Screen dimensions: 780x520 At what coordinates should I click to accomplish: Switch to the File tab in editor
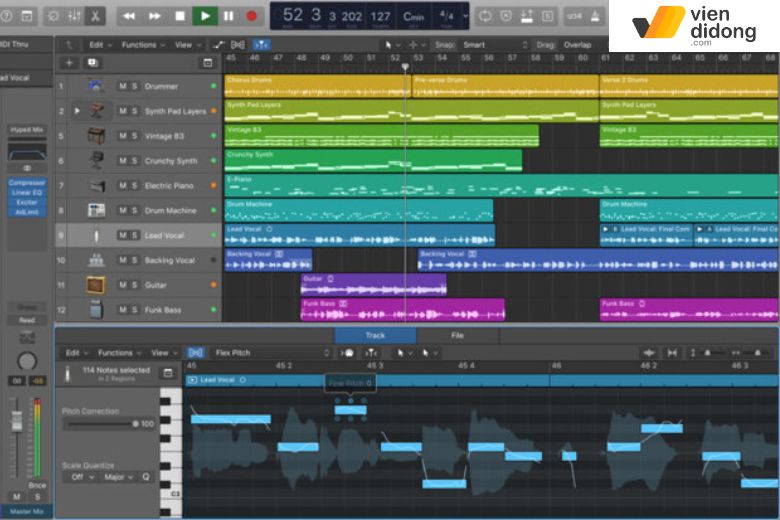(x=457, y=335)
